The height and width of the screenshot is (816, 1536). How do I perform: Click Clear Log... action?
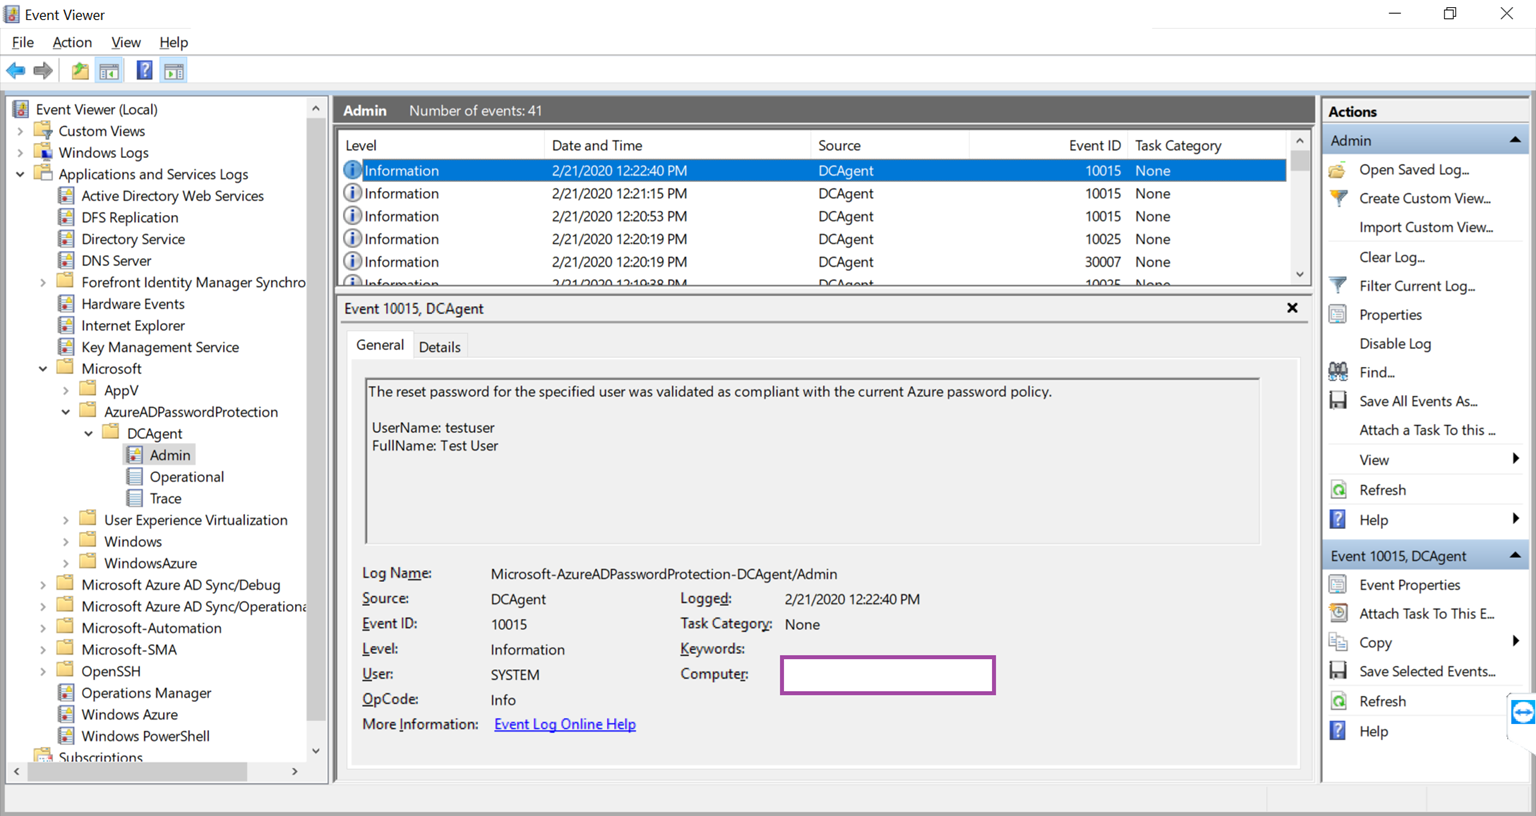1392,257
